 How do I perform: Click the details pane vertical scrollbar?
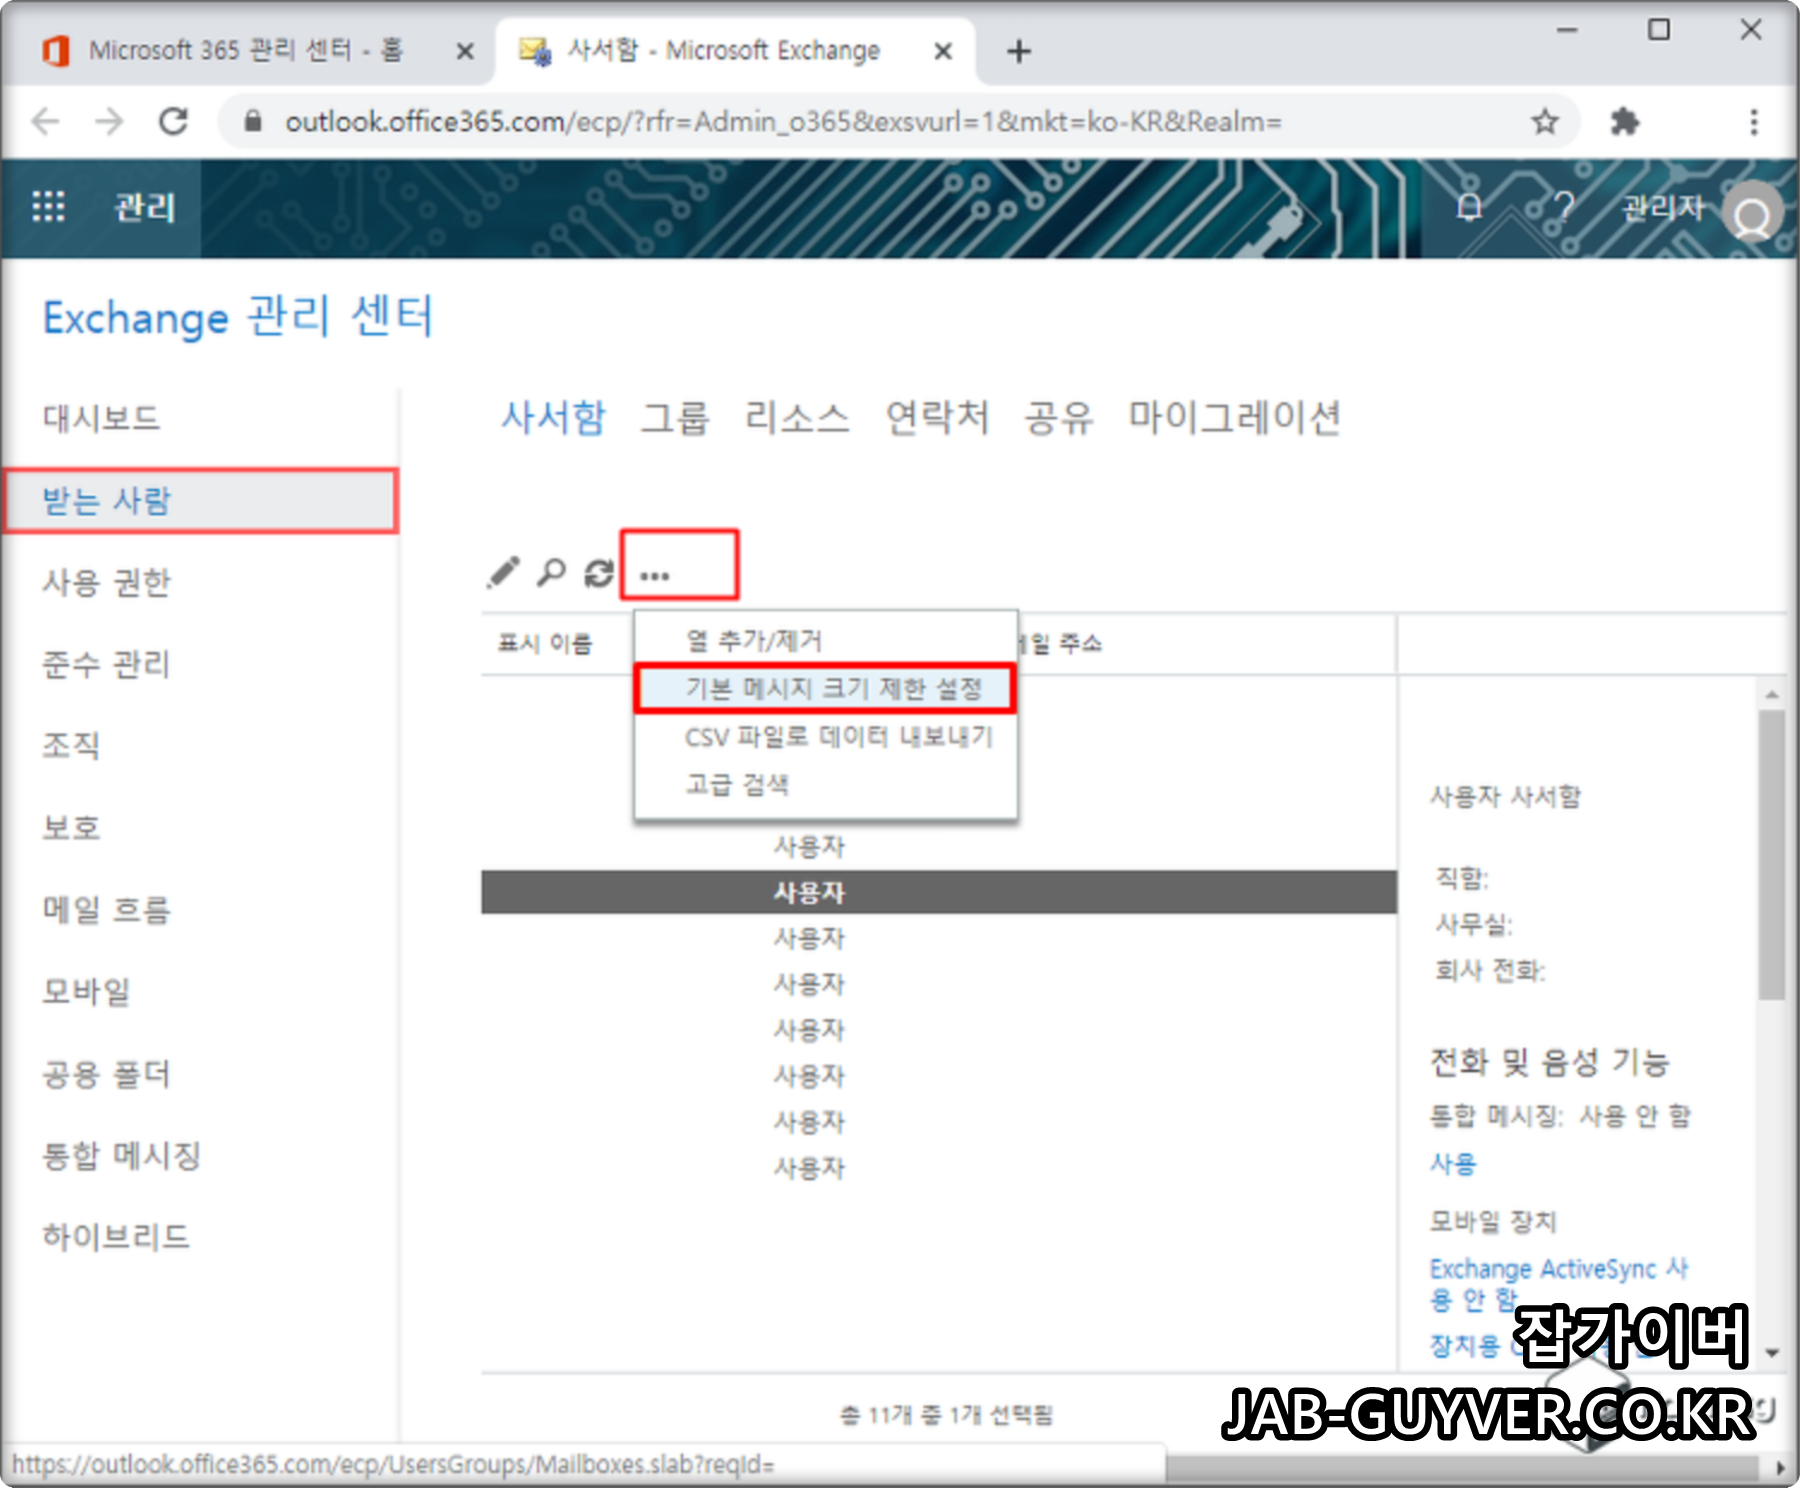pyautogui.click(x=1772, y=853)
